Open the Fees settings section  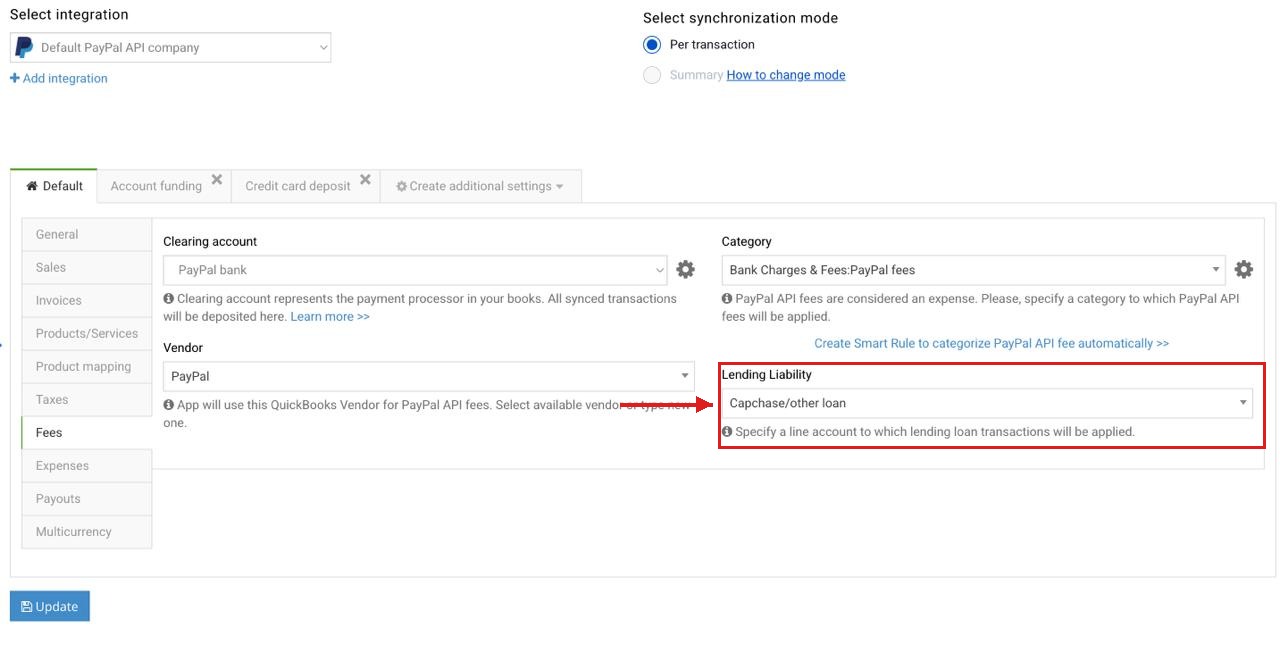point(87,432)
